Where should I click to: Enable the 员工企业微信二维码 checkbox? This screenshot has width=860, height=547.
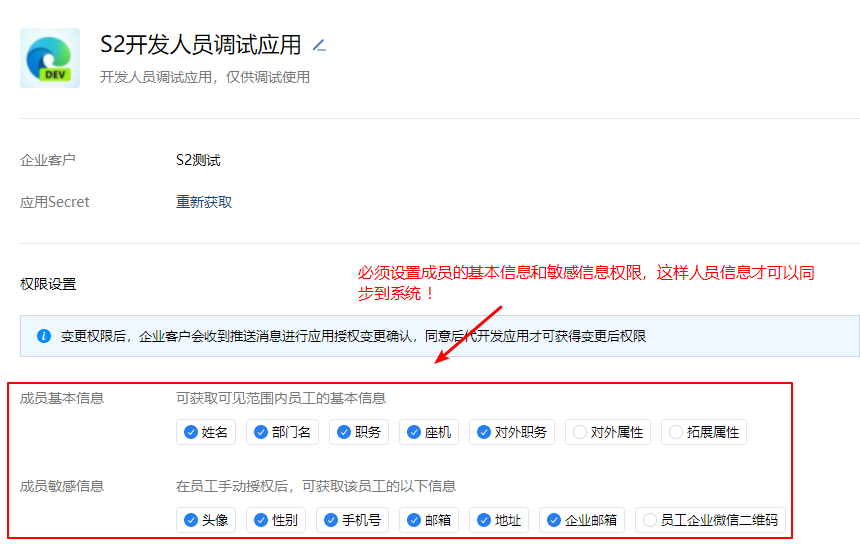(649, 520)
